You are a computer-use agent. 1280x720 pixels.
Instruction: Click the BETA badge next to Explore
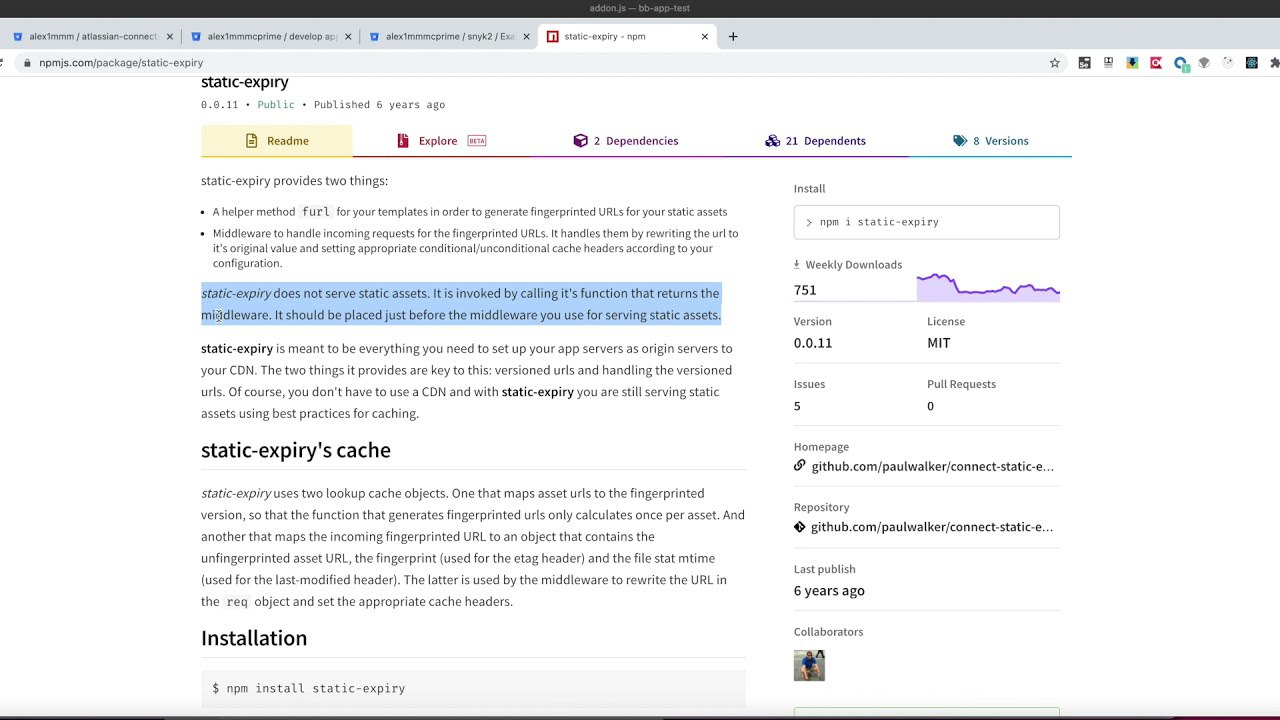point(477,141)
